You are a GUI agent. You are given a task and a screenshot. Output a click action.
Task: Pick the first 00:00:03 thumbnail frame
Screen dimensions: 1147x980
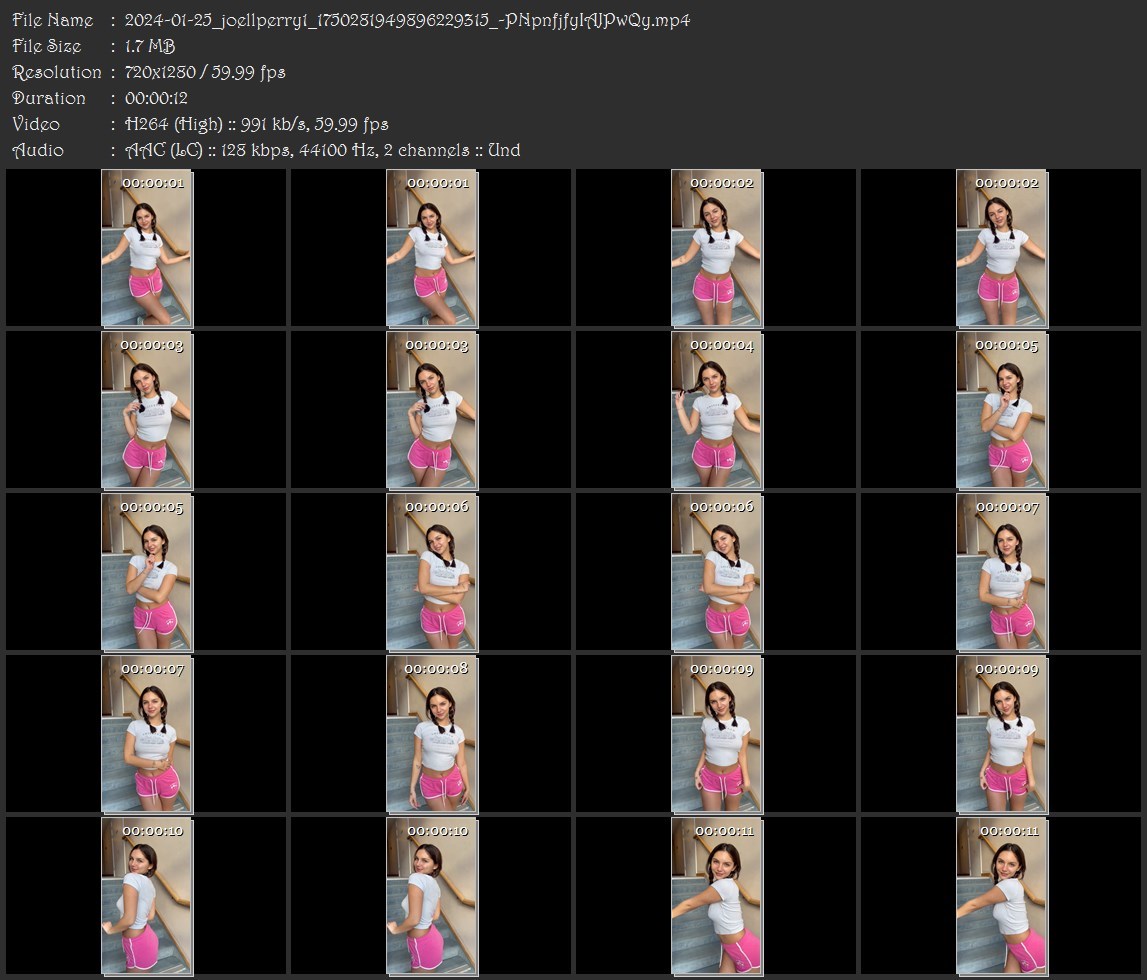point(147,410)
